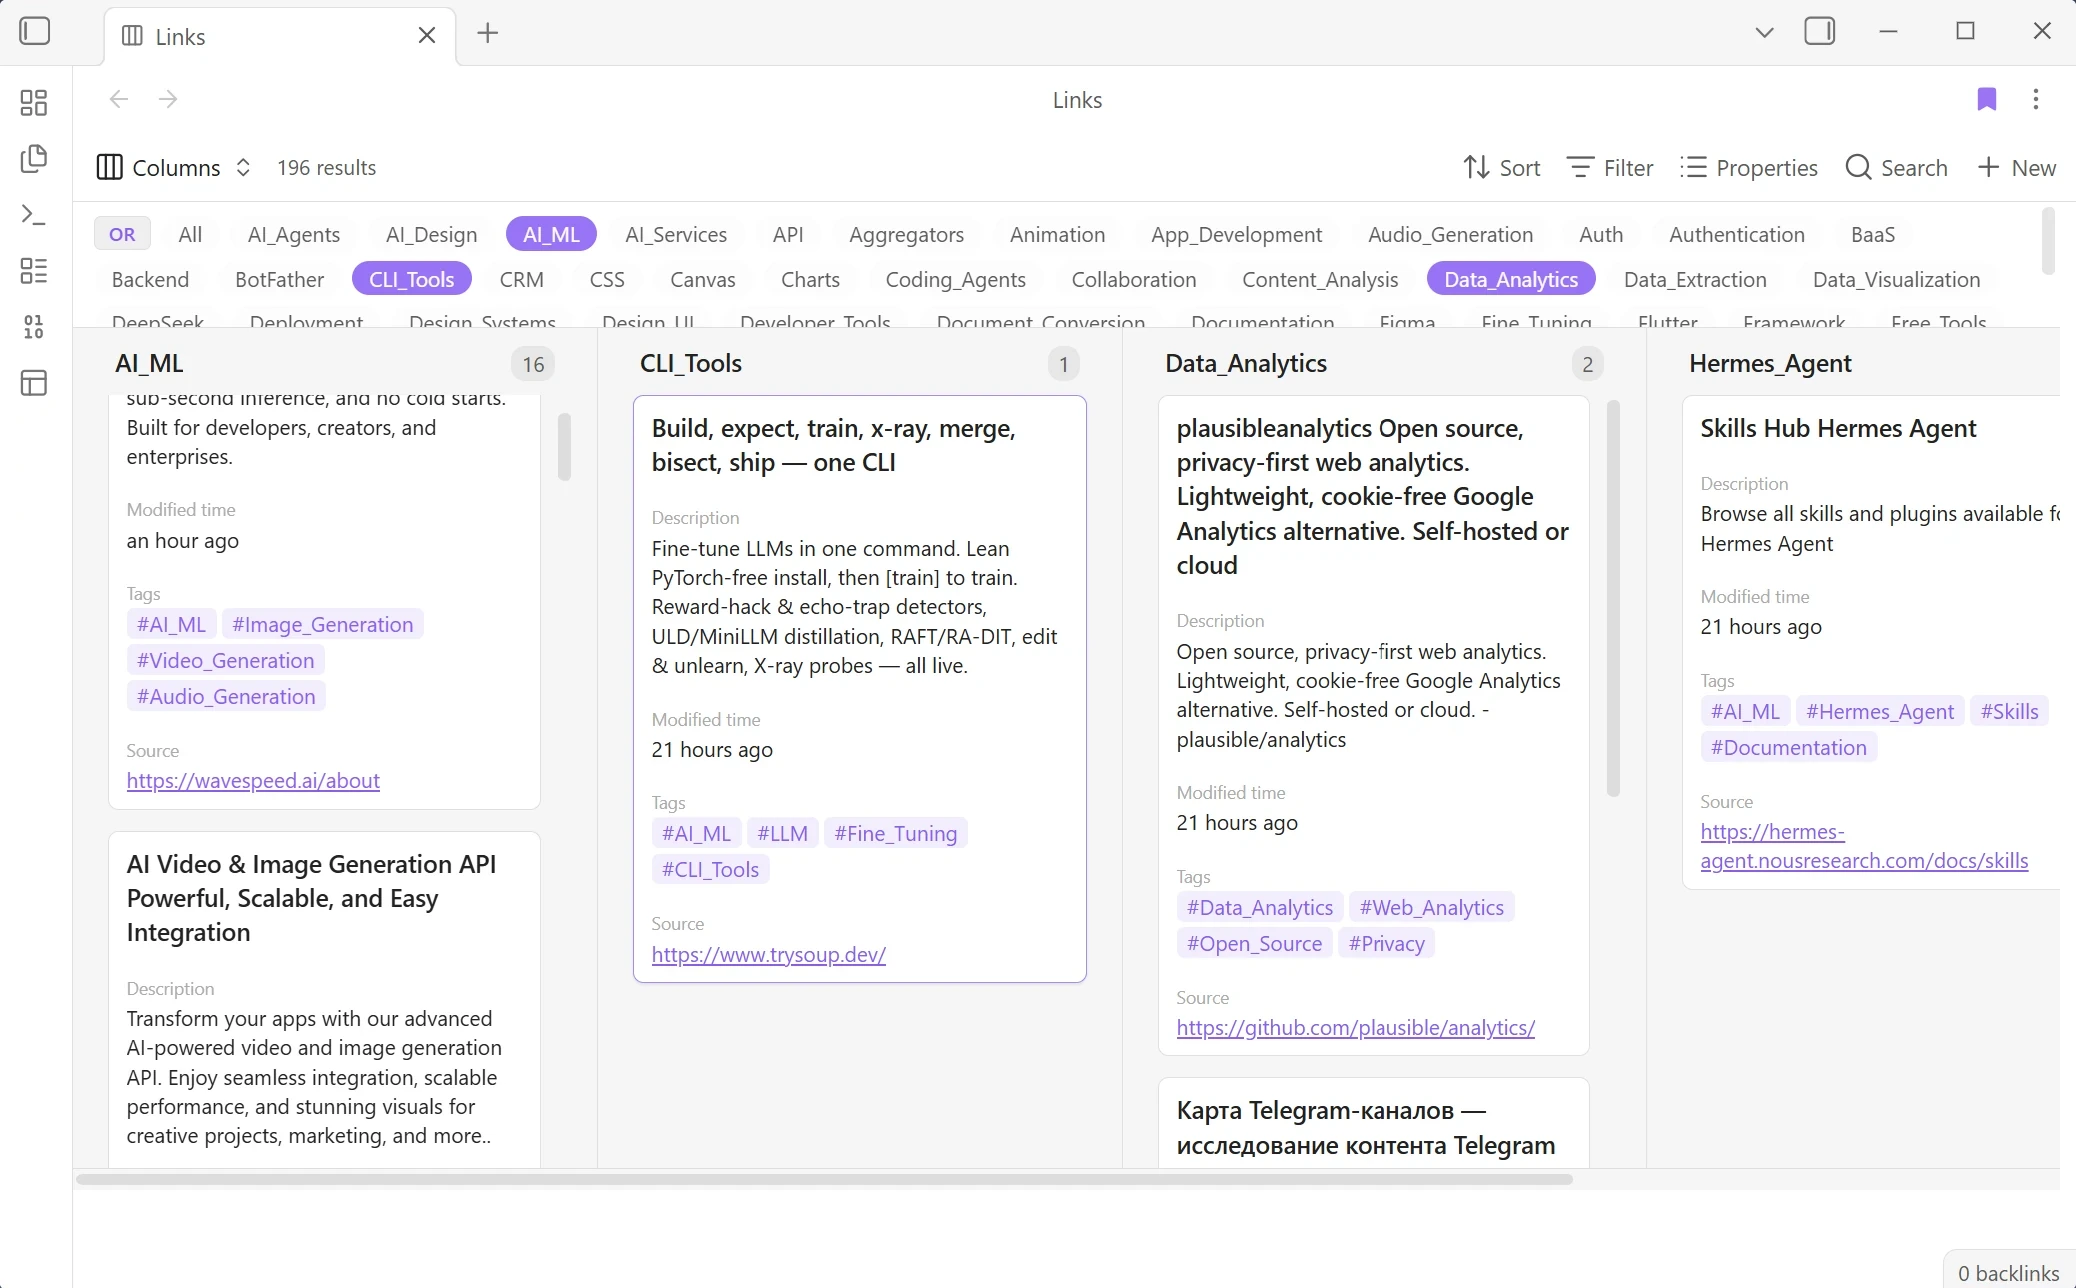The height and width of the screenshot is (1288, 2076).
Task: Close the Links tab
Action: coord(427,35)
